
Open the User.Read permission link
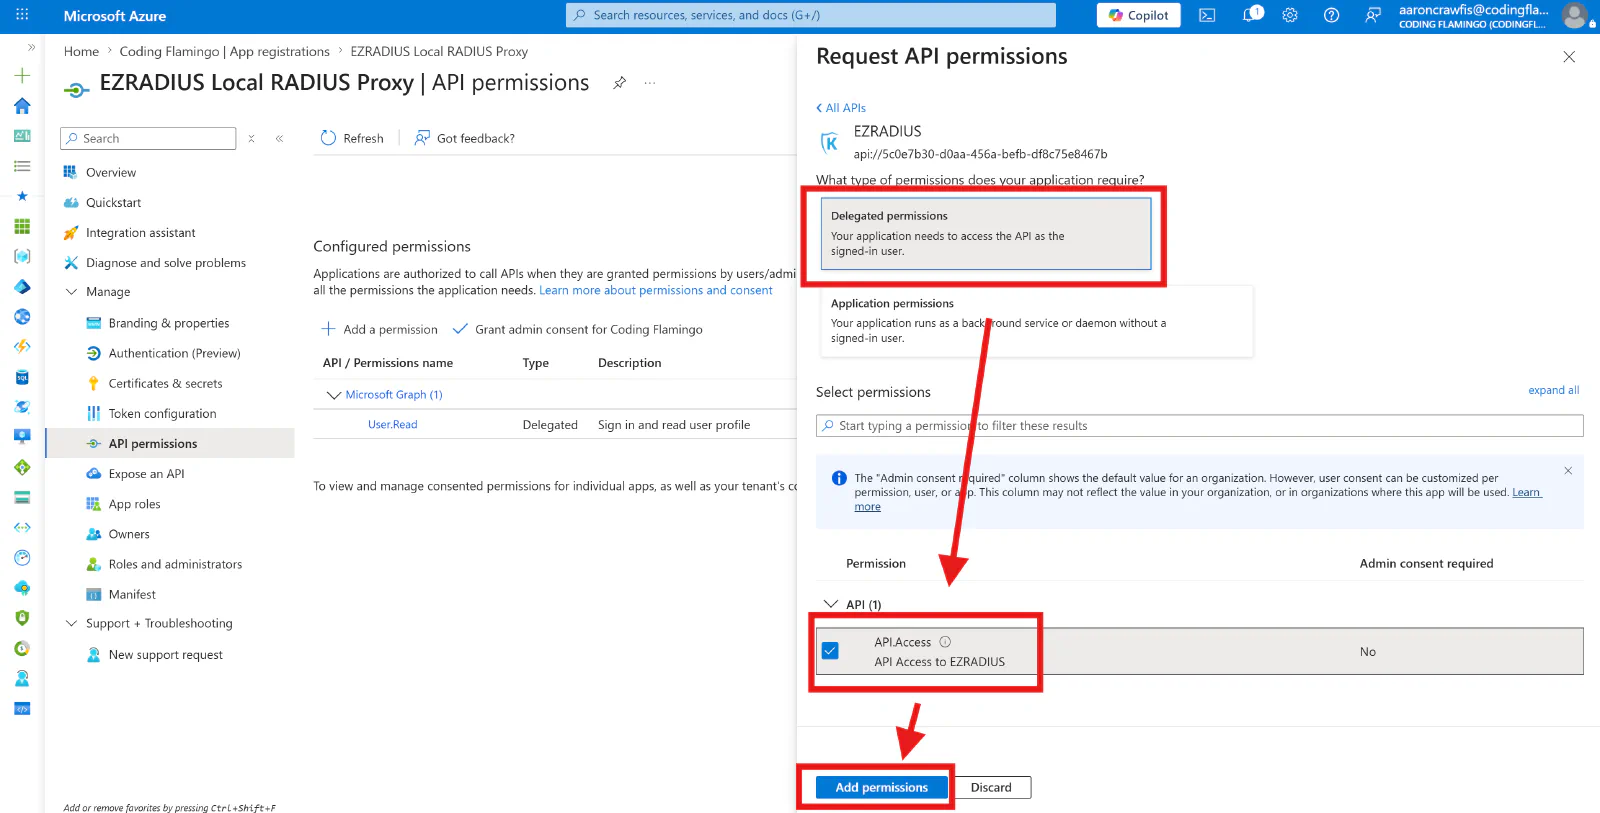pyautogui.click(x=392, y=424)
